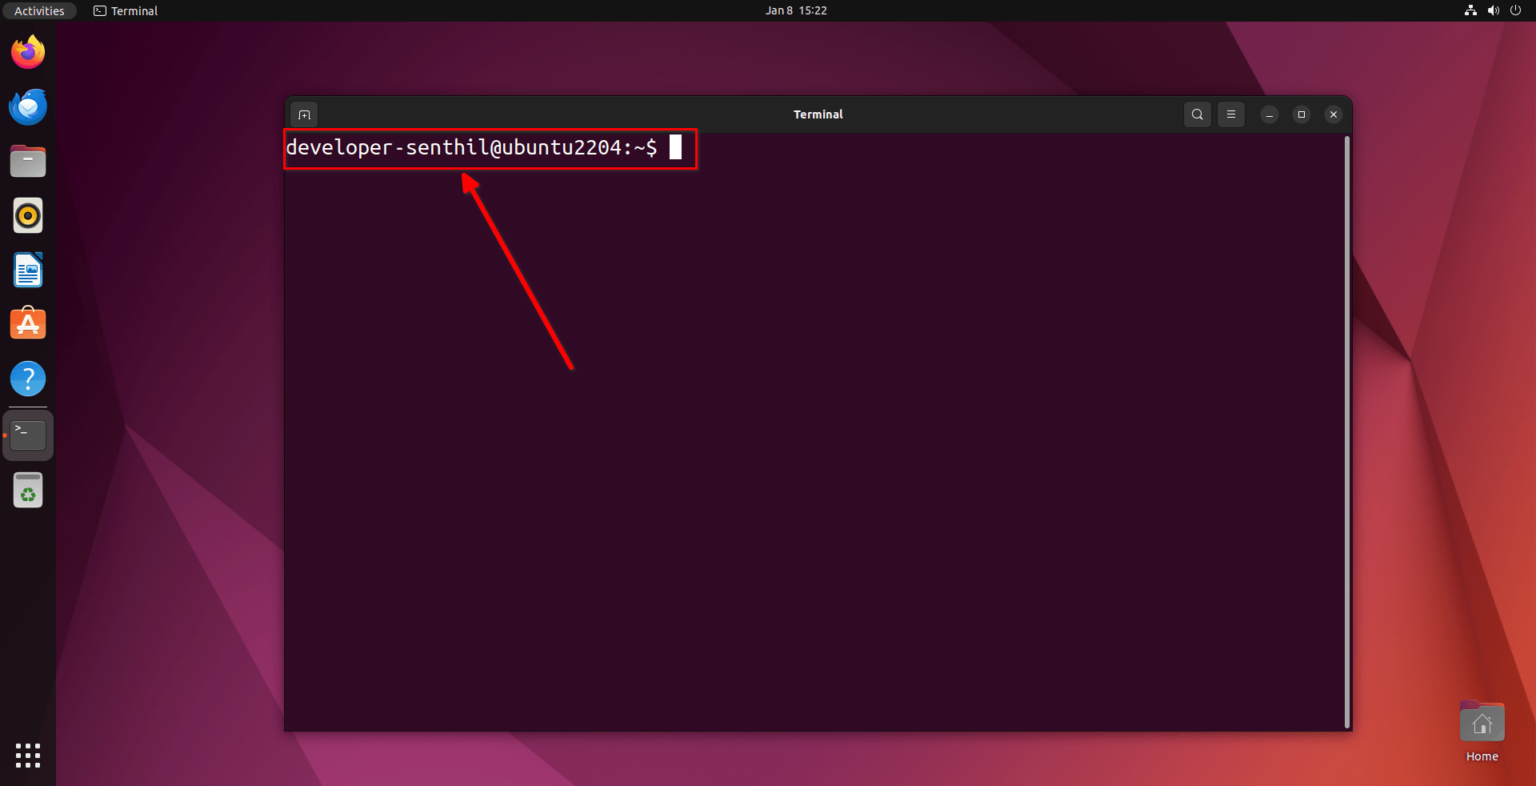Screen dimensions: 1536x786
Task: Minimize the Terminal window
Action: coord(1269,115)
